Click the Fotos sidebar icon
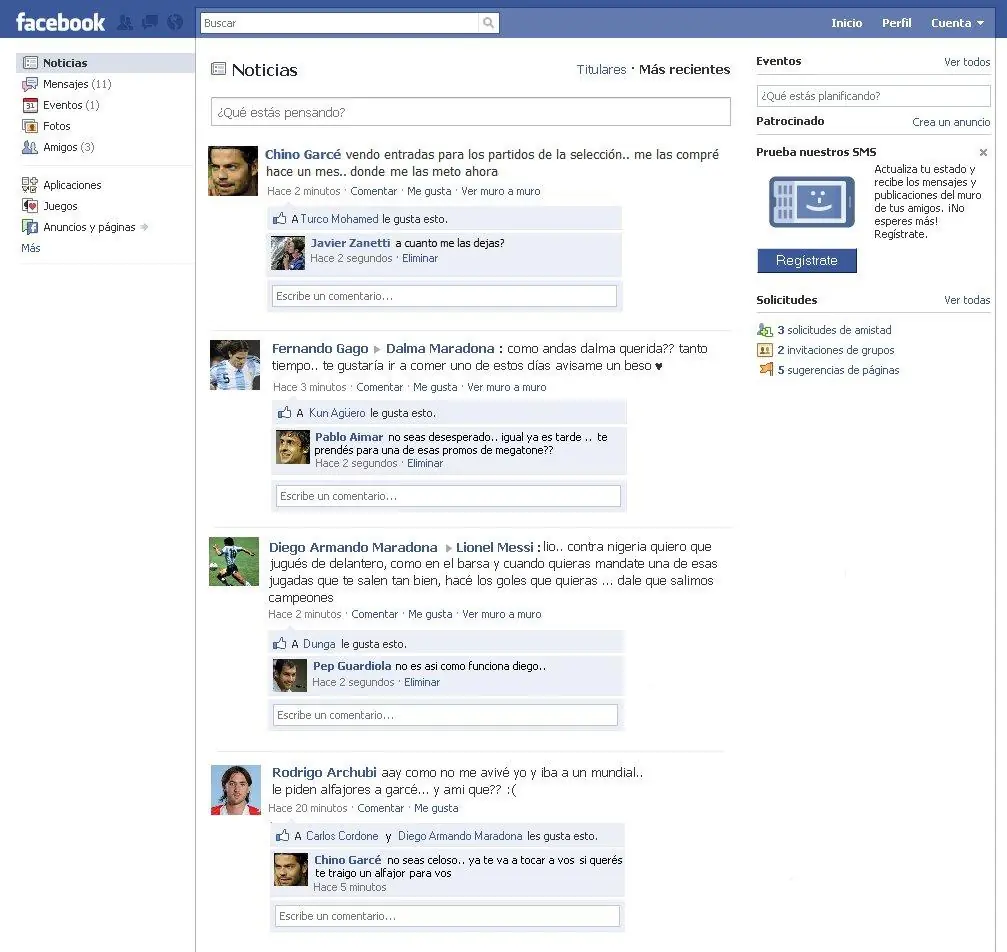This screenshot has width=1007, height=952. (x=30, y=127)
